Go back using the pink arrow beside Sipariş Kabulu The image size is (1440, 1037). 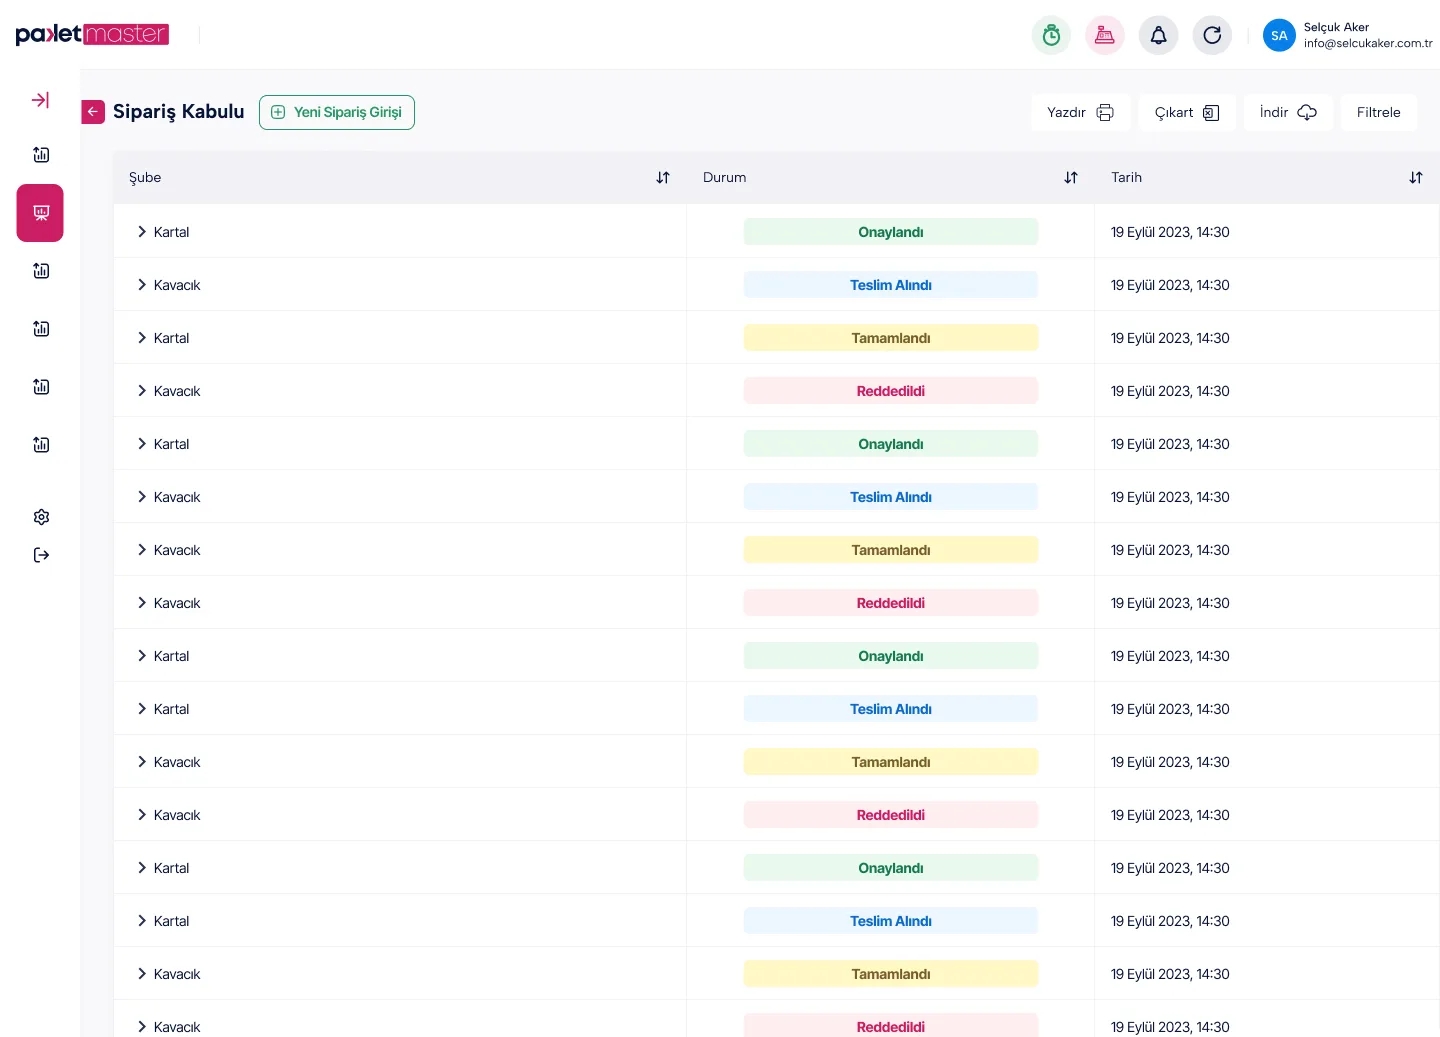[x=93, y=112]
